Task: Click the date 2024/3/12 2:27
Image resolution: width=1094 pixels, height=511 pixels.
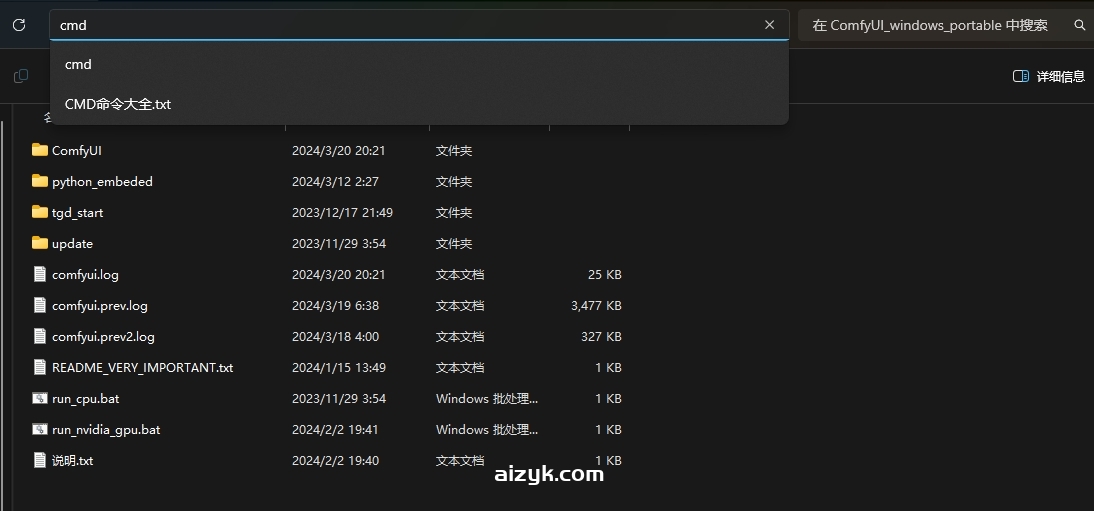Action: [335, 182]
